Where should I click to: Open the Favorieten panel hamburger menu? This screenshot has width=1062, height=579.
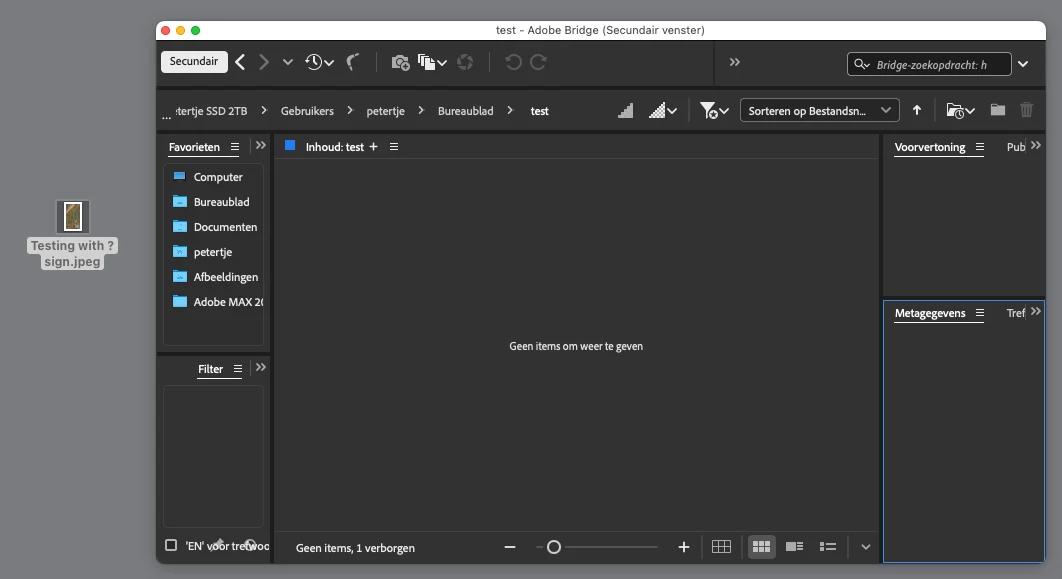pos(235,147)
